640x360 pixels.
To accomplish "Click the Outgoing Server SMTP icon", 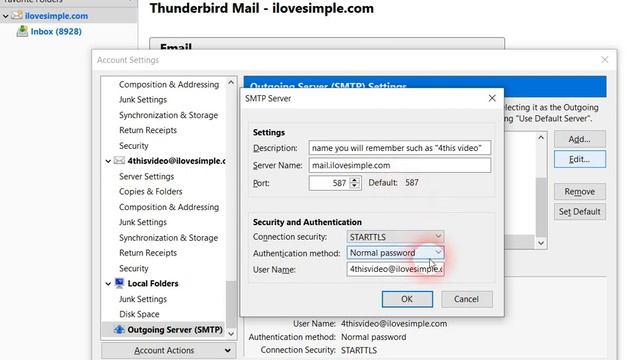I will (119, 329).
